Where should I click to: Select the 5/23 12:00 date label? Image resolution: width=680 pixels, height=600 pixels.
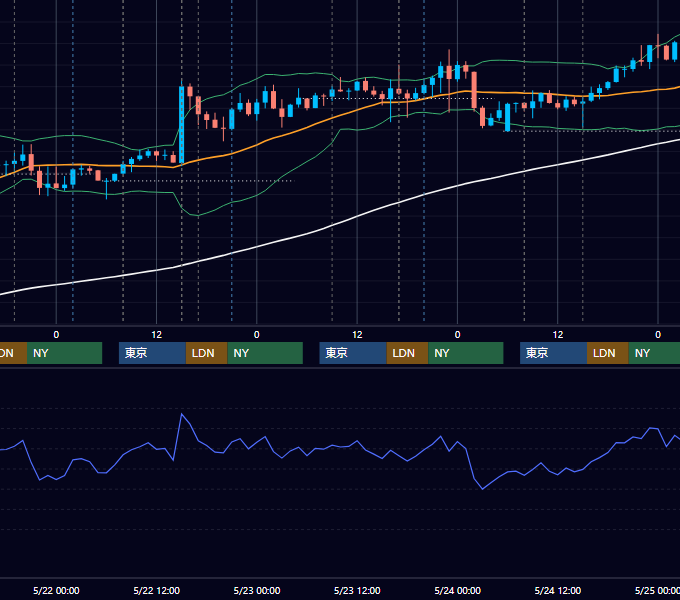(x=357, y=590)
